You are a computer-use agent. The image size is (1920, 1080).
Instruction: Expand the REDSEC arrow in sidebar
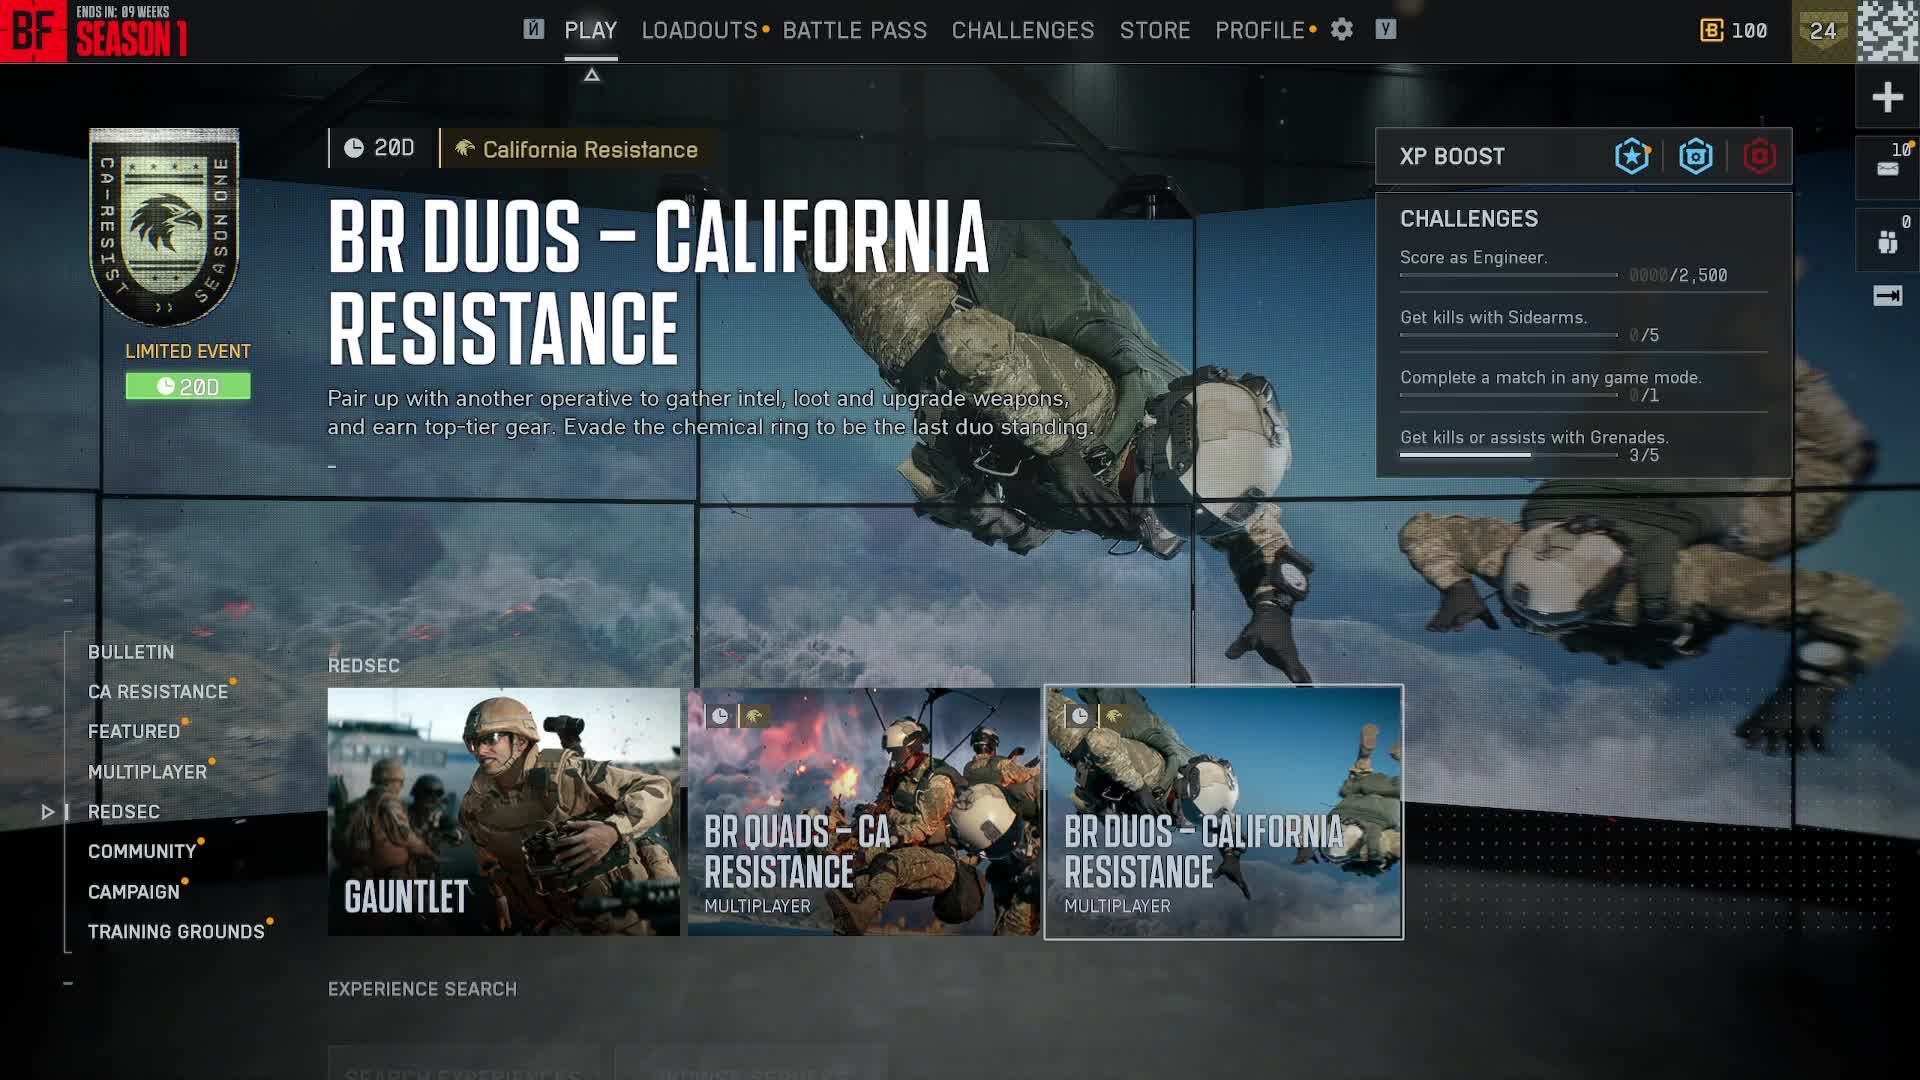[x=47, y=812]
